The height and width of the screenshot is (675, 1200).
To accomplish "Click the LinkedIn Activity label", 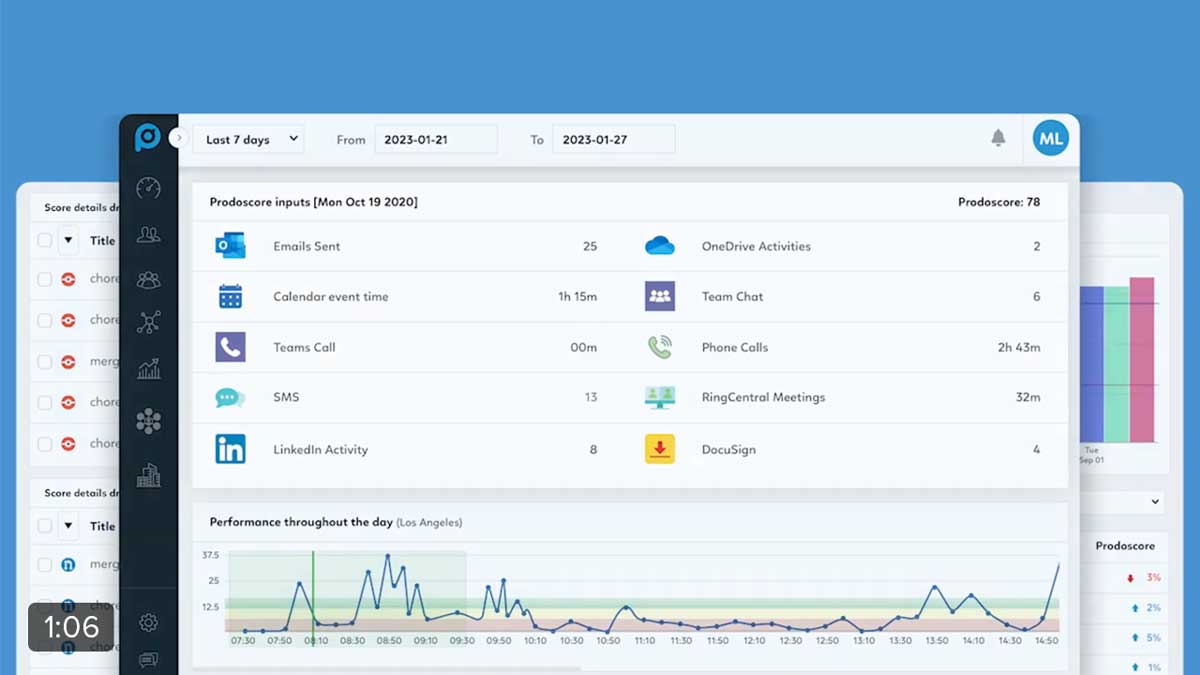I will [320, 449].
